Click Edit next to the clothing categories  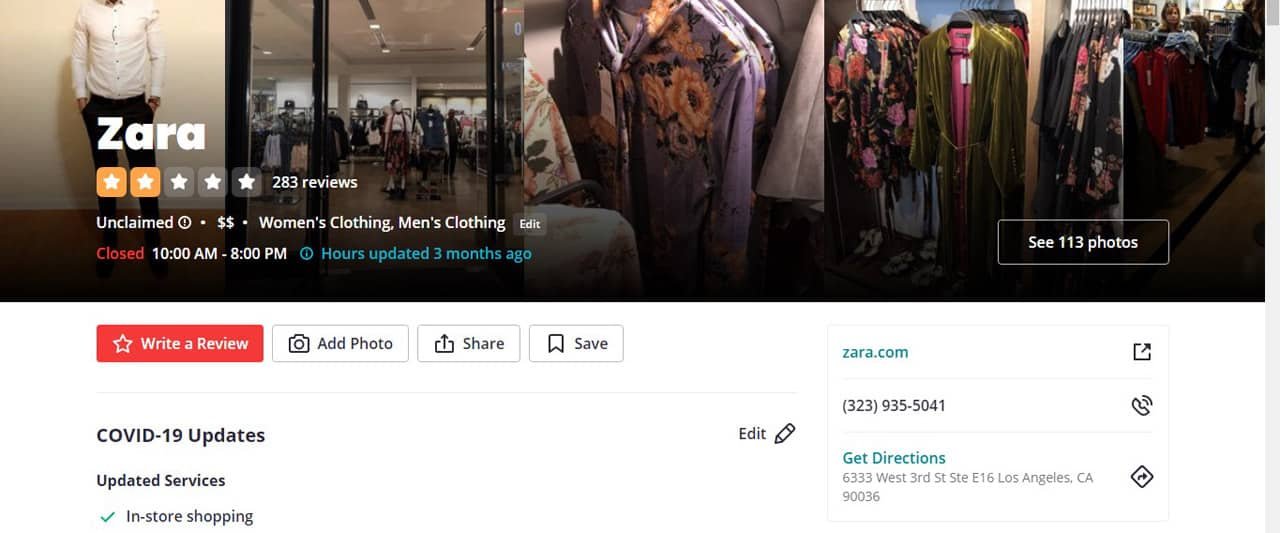(529, 224)
